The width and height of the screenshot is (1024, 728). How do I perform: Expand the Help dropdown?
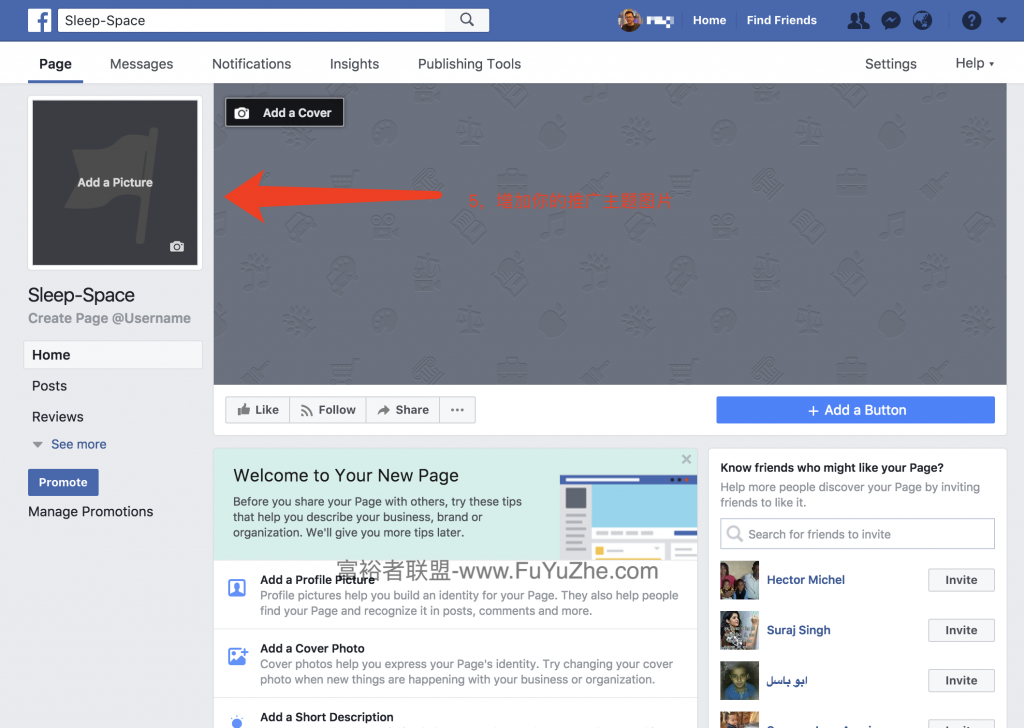point(974,63)
